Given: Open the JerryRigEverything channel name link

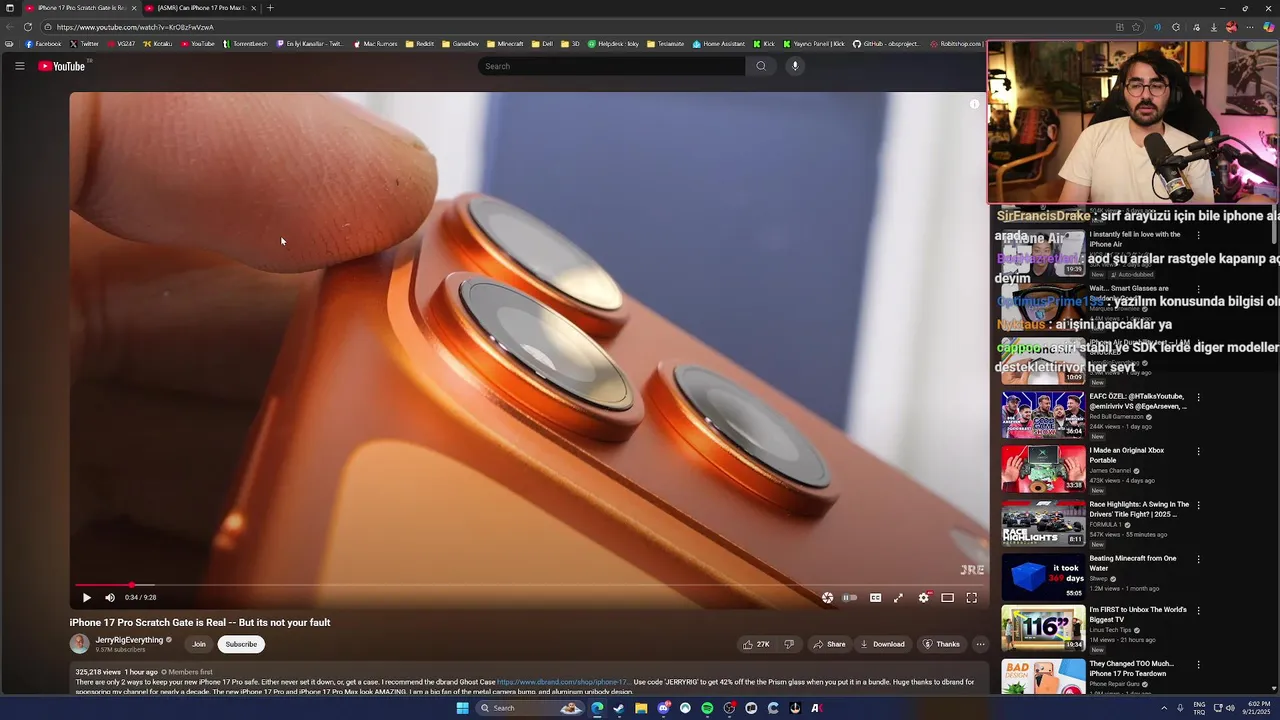Looking at the screenshot, I should [129, 640].
